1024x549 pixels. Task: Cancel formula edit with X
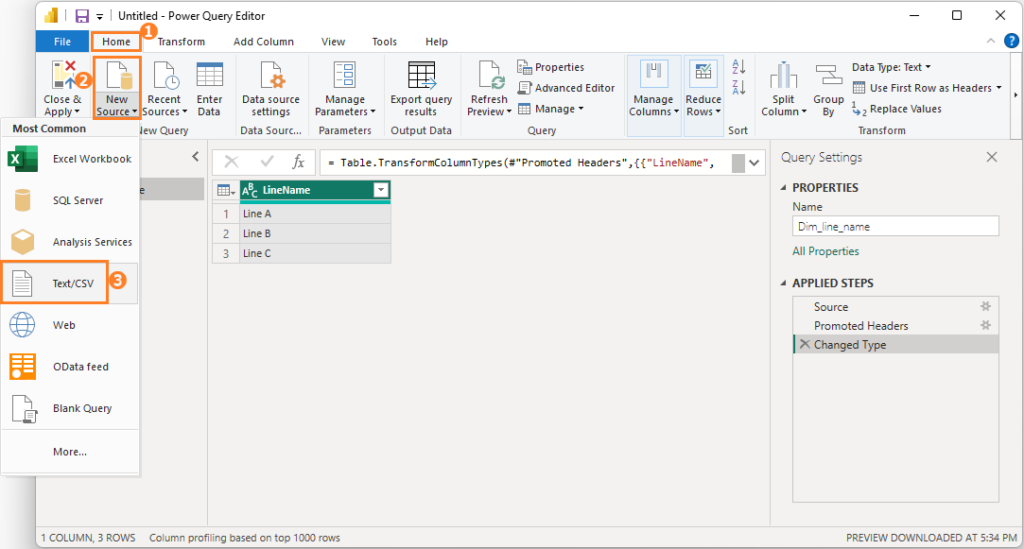(x=232, y=162)
